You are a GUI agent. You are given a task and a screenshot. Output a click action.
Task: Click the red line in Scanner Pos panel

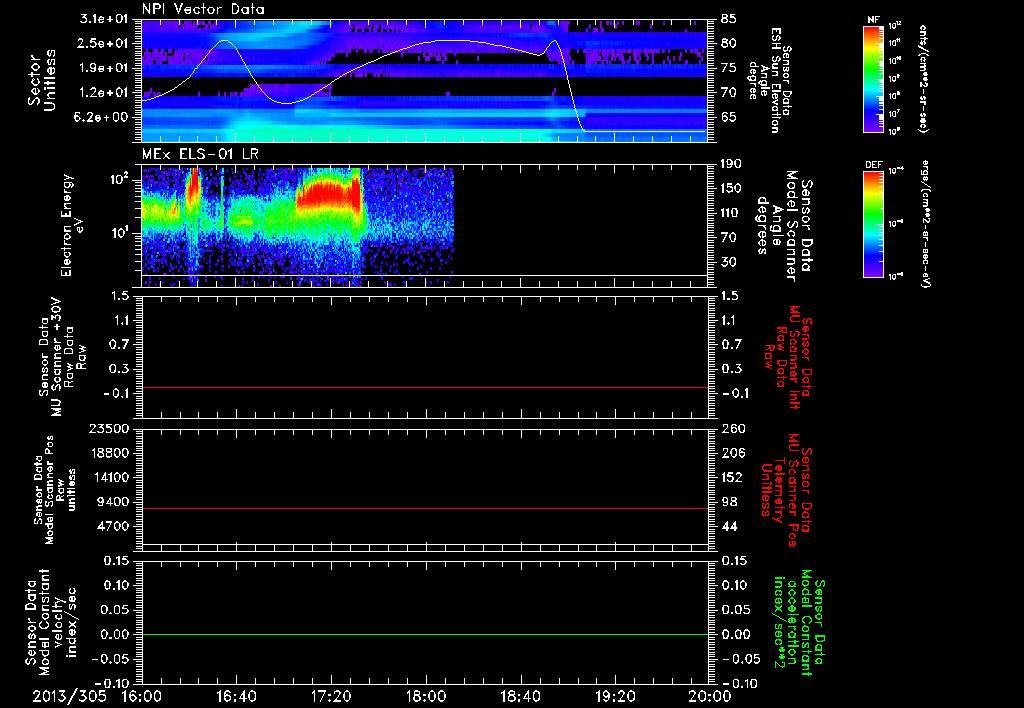point(425,508)
